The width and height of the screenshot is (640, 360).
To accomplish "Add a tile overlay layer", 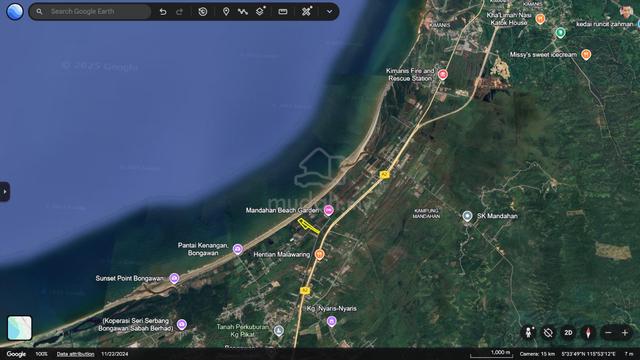I will (260, 11).
